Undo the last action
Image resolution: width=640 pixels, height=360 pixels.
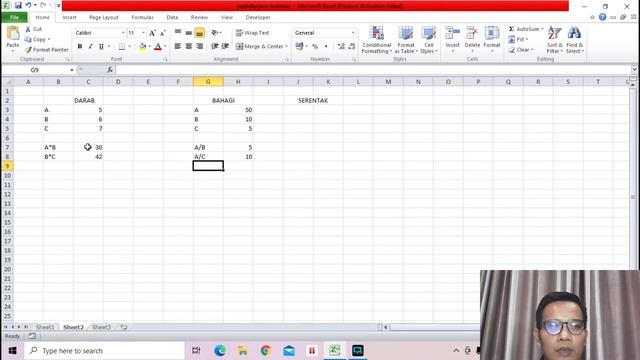click(28, 6)
